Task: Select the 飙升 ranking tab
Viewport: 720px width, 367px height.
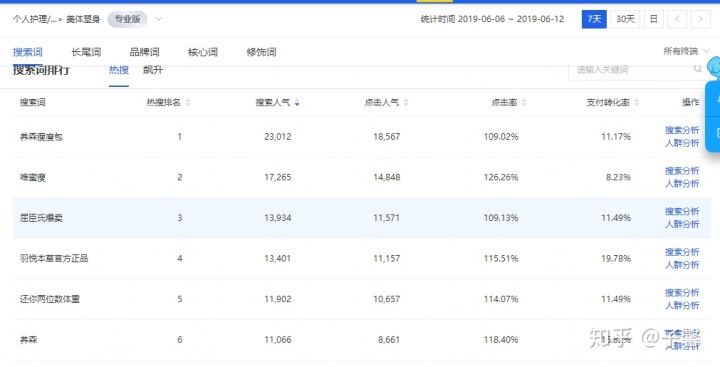Action: 153,70
